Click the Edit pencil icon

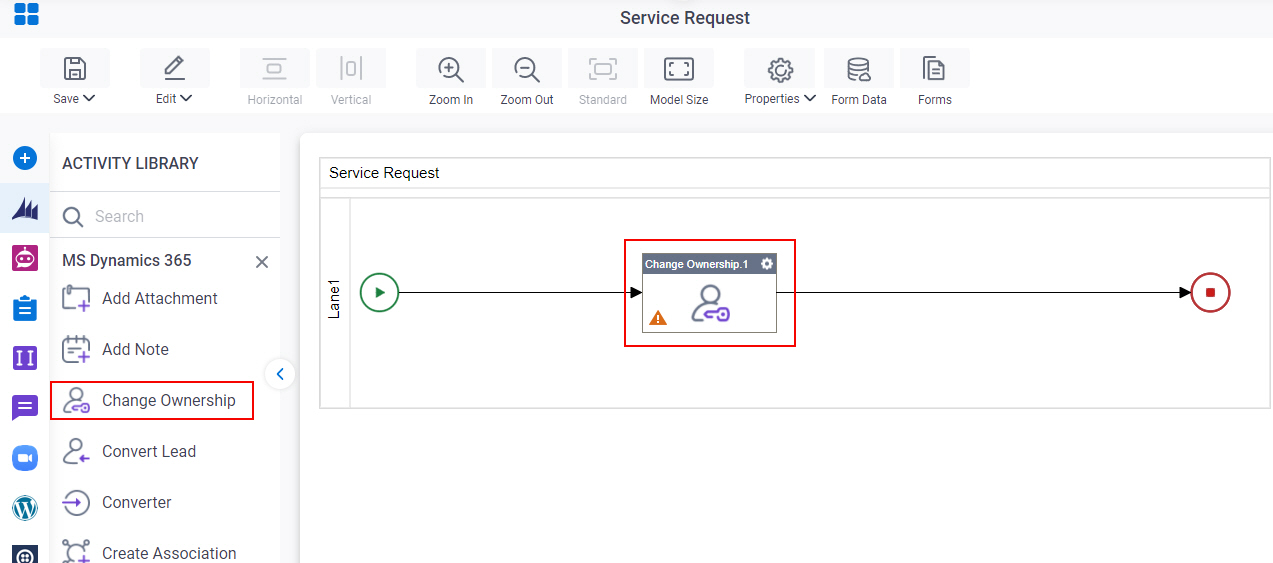[x=175, y=68]
